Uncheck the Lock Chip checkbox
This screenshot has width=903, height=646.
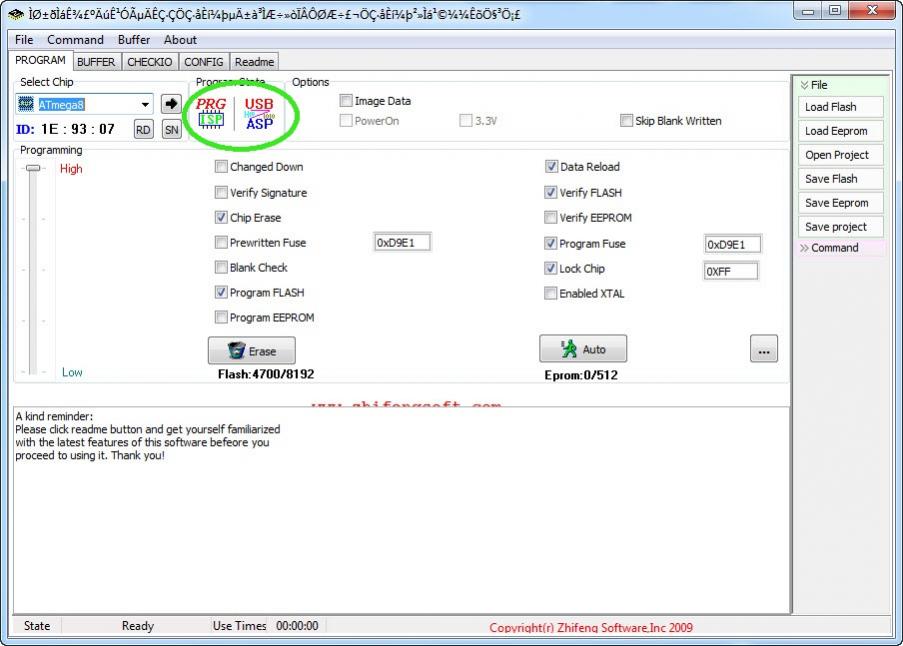(551, 269)
